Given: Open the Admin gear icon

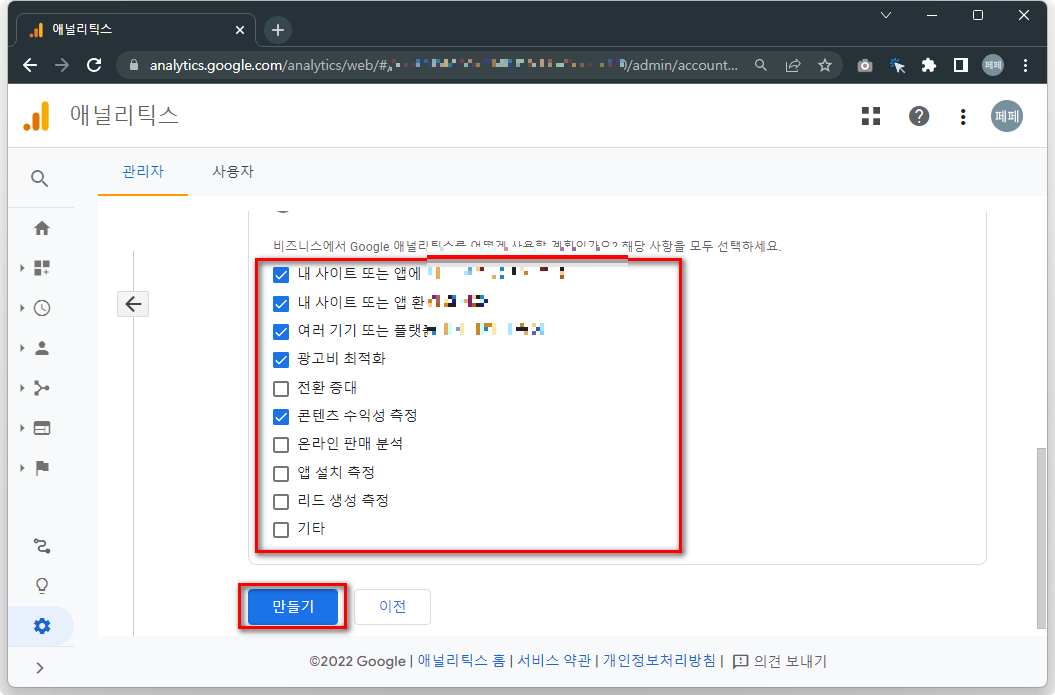Looking at the screenshot, I should point(41,625).
